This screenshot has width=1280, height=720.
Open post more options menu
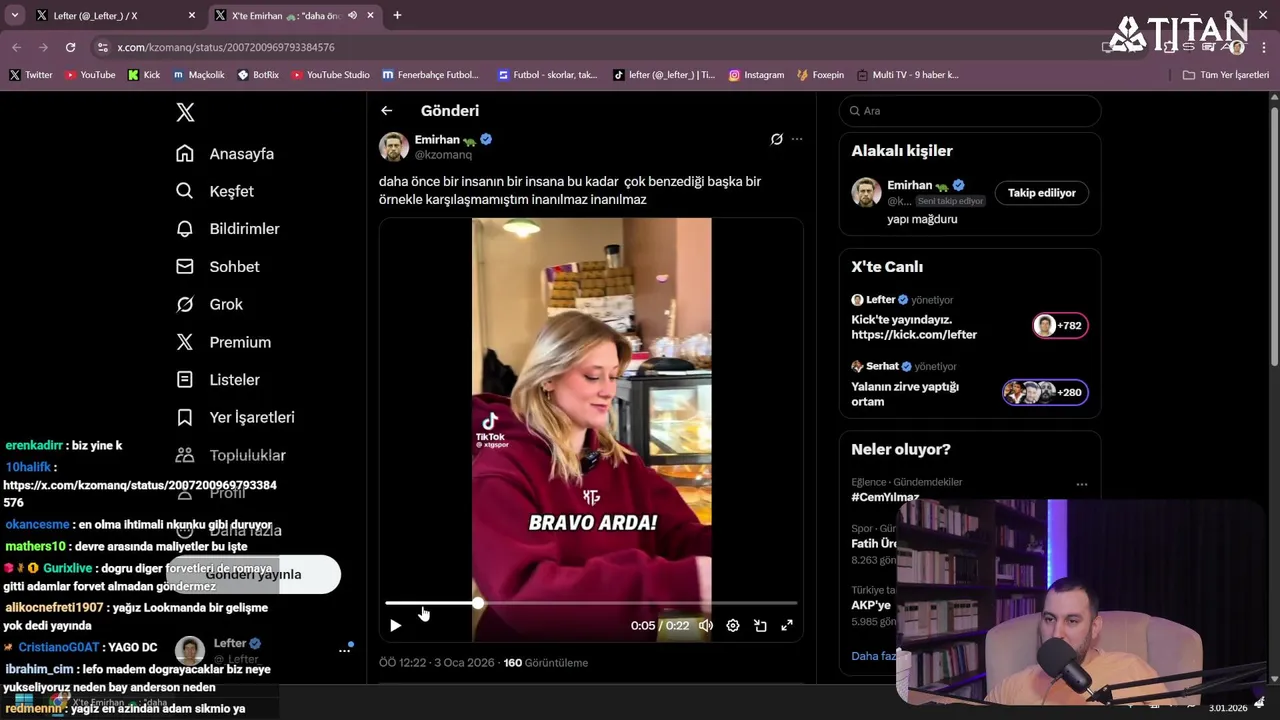point(797,139)
